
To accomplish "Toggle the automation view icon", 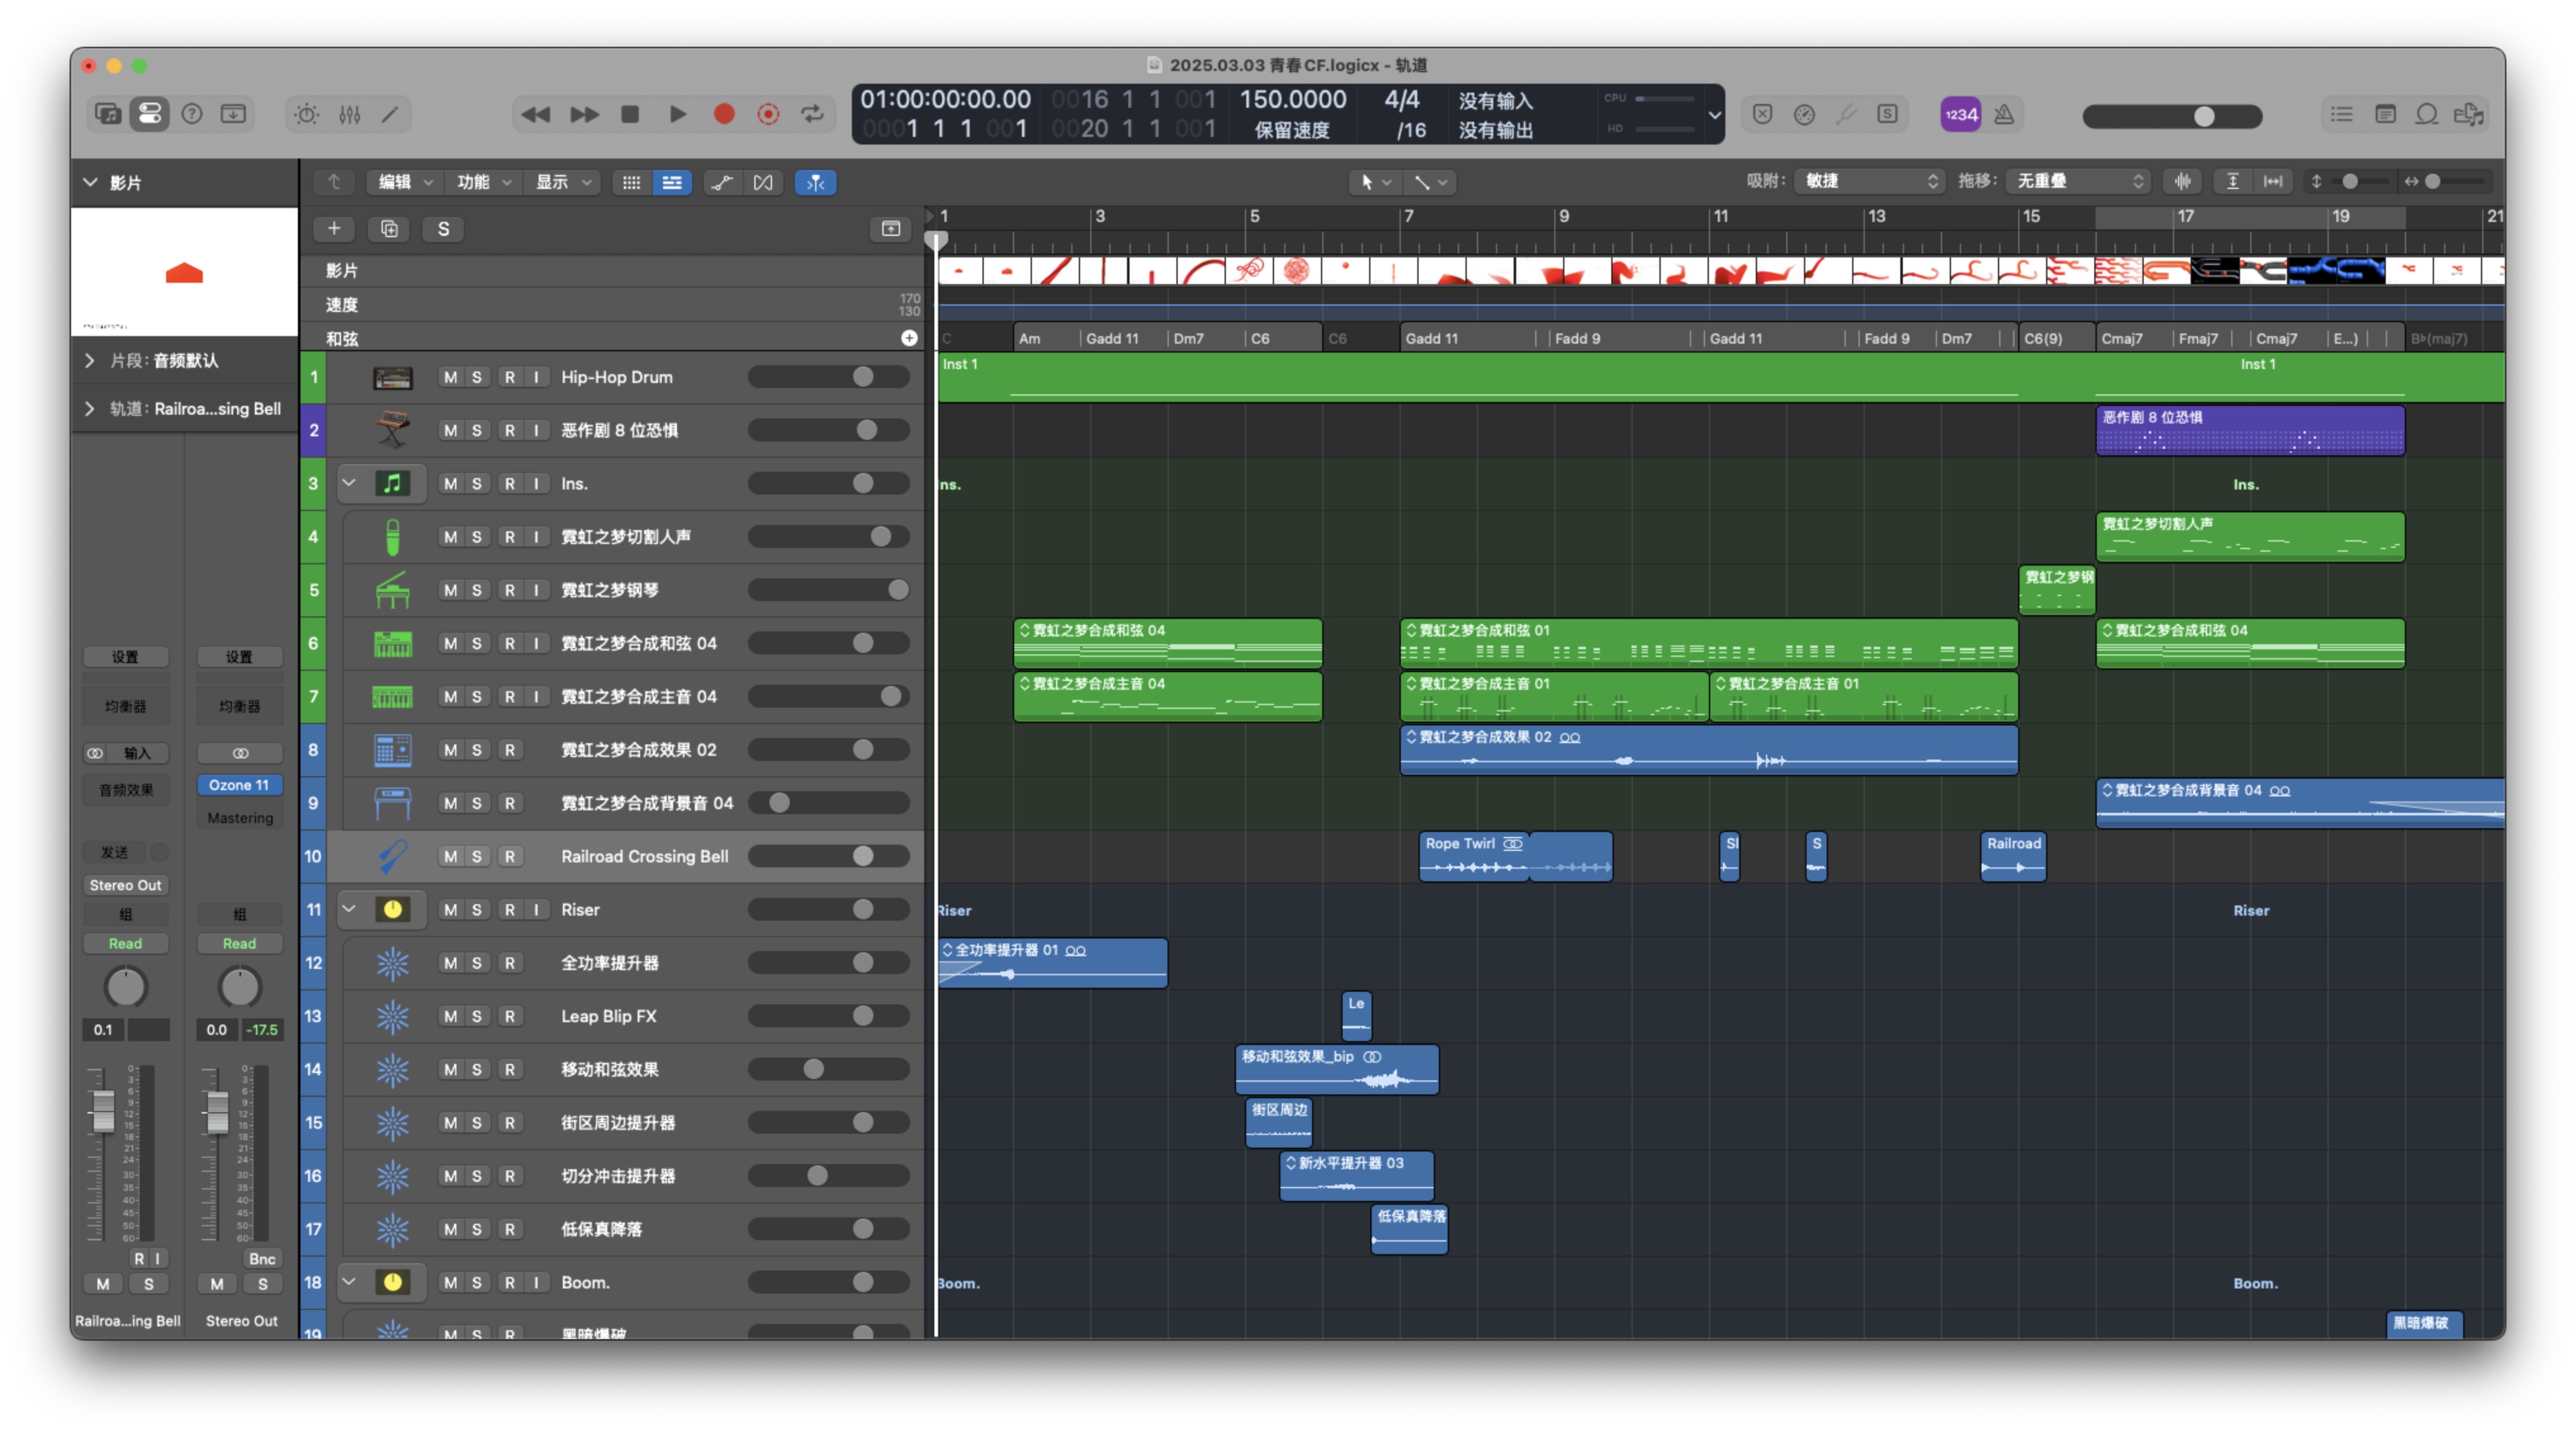I will pyautogui.click(x=721, y=182).
